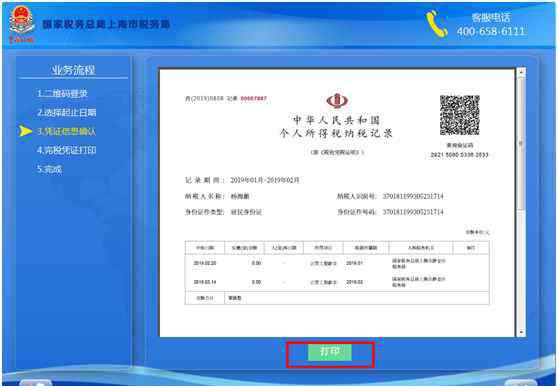
Task: Click the yellow arrow marker beside step 3
Action: 26,131
